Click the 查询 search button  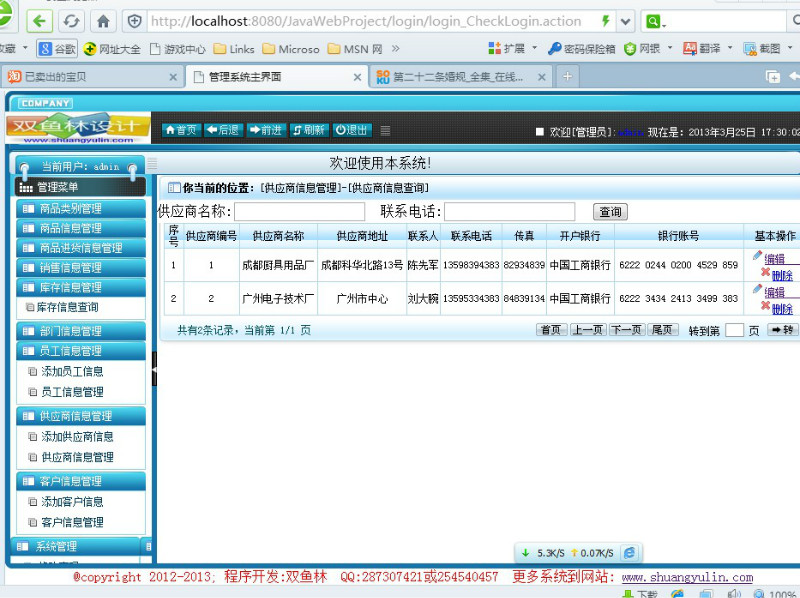tap(610, 212)
